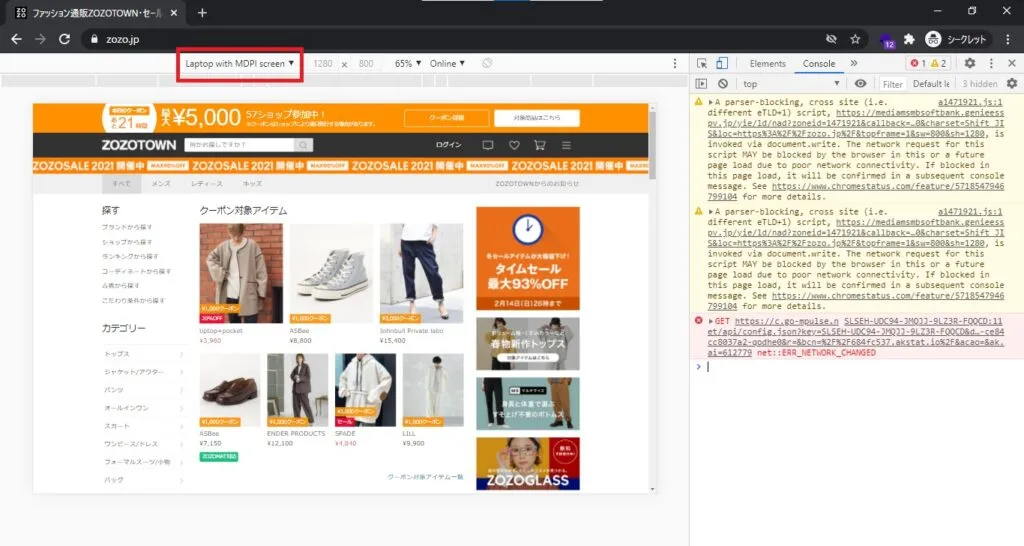Clear the console
Screen dimensions: 1024x546
[723, 84]
